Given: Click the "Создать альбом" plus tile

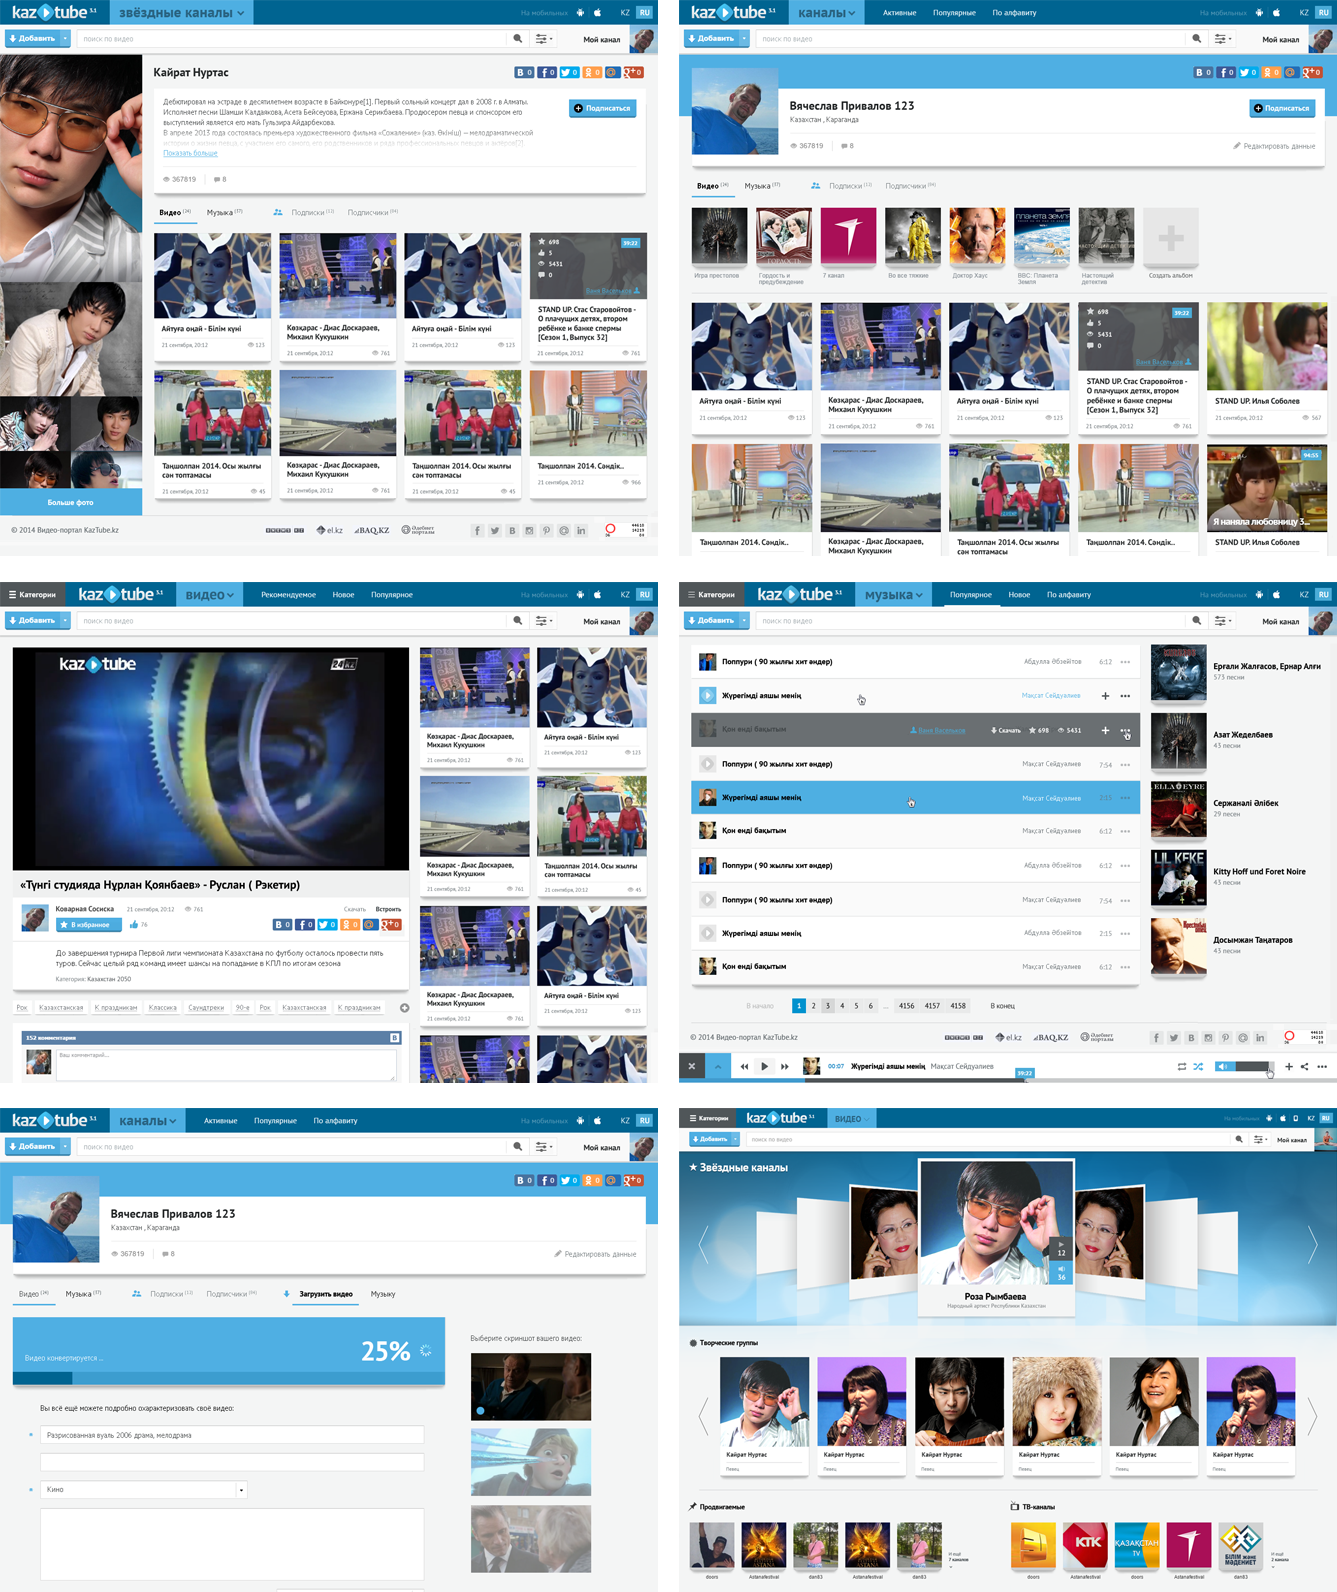Looking at the screenshot, I should pos(1170,238).
